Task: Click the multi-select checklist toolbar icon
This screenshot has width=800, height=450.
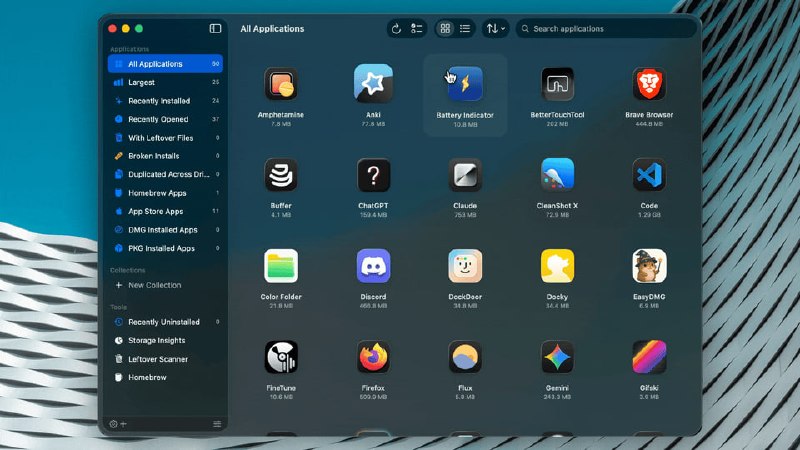Action: [x=416, y=29]
